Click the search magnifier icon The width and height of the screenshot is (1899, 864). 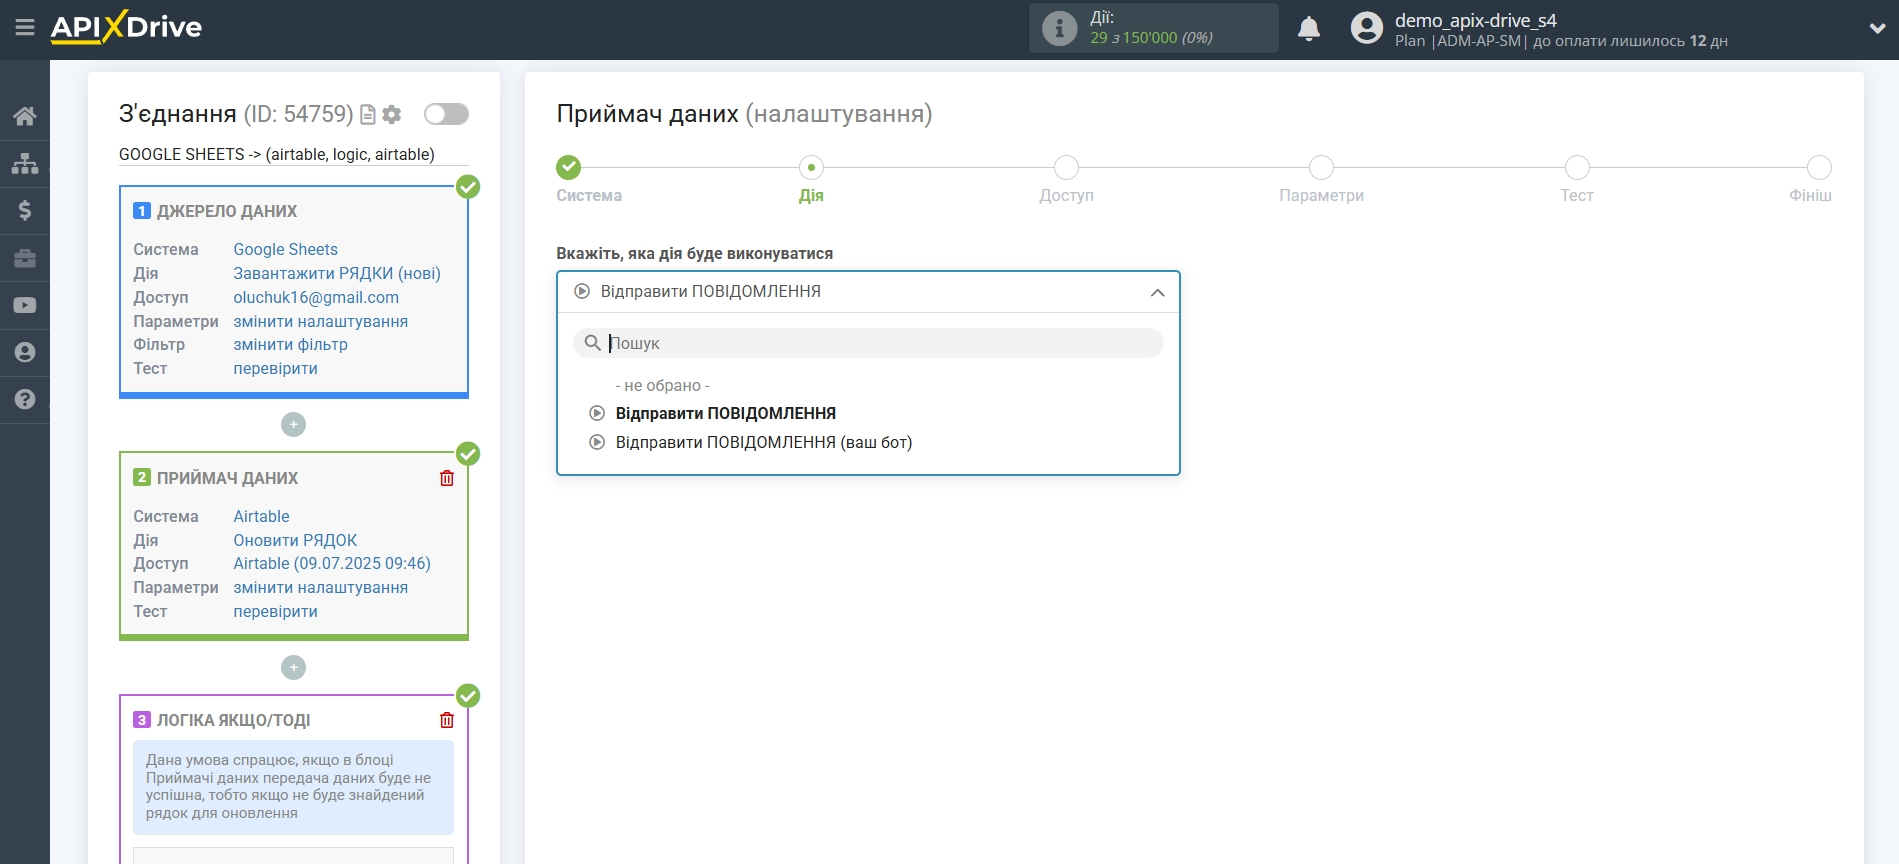pos(592,343)
